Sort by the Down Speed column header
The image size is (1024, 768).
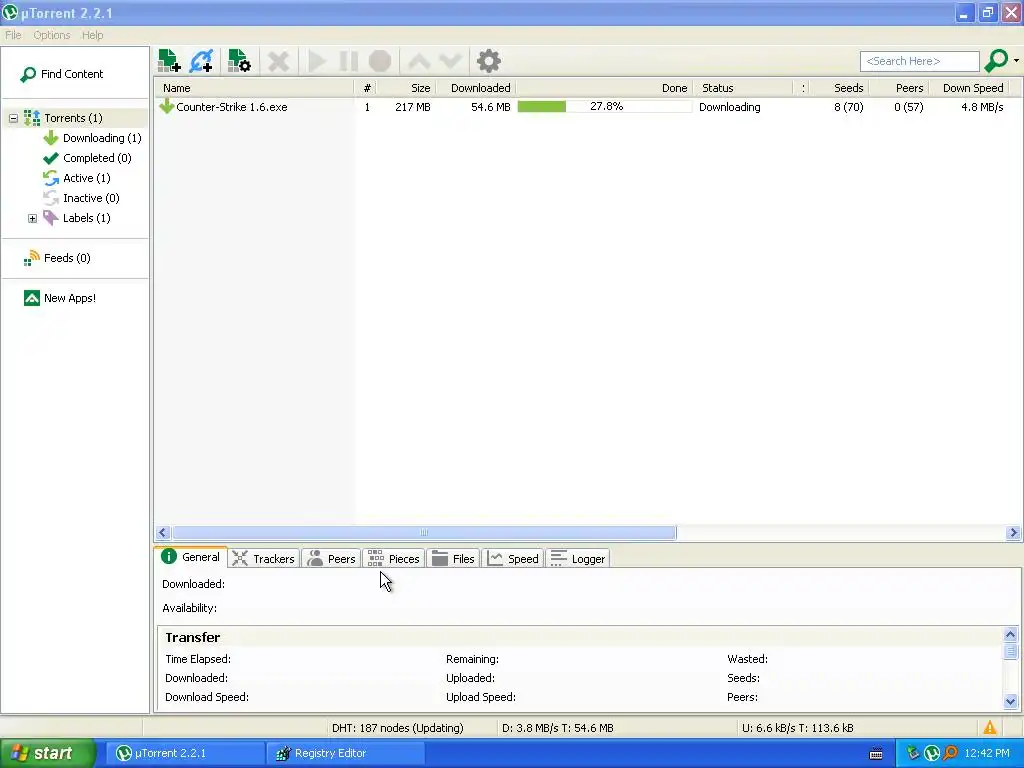point(969,88)
